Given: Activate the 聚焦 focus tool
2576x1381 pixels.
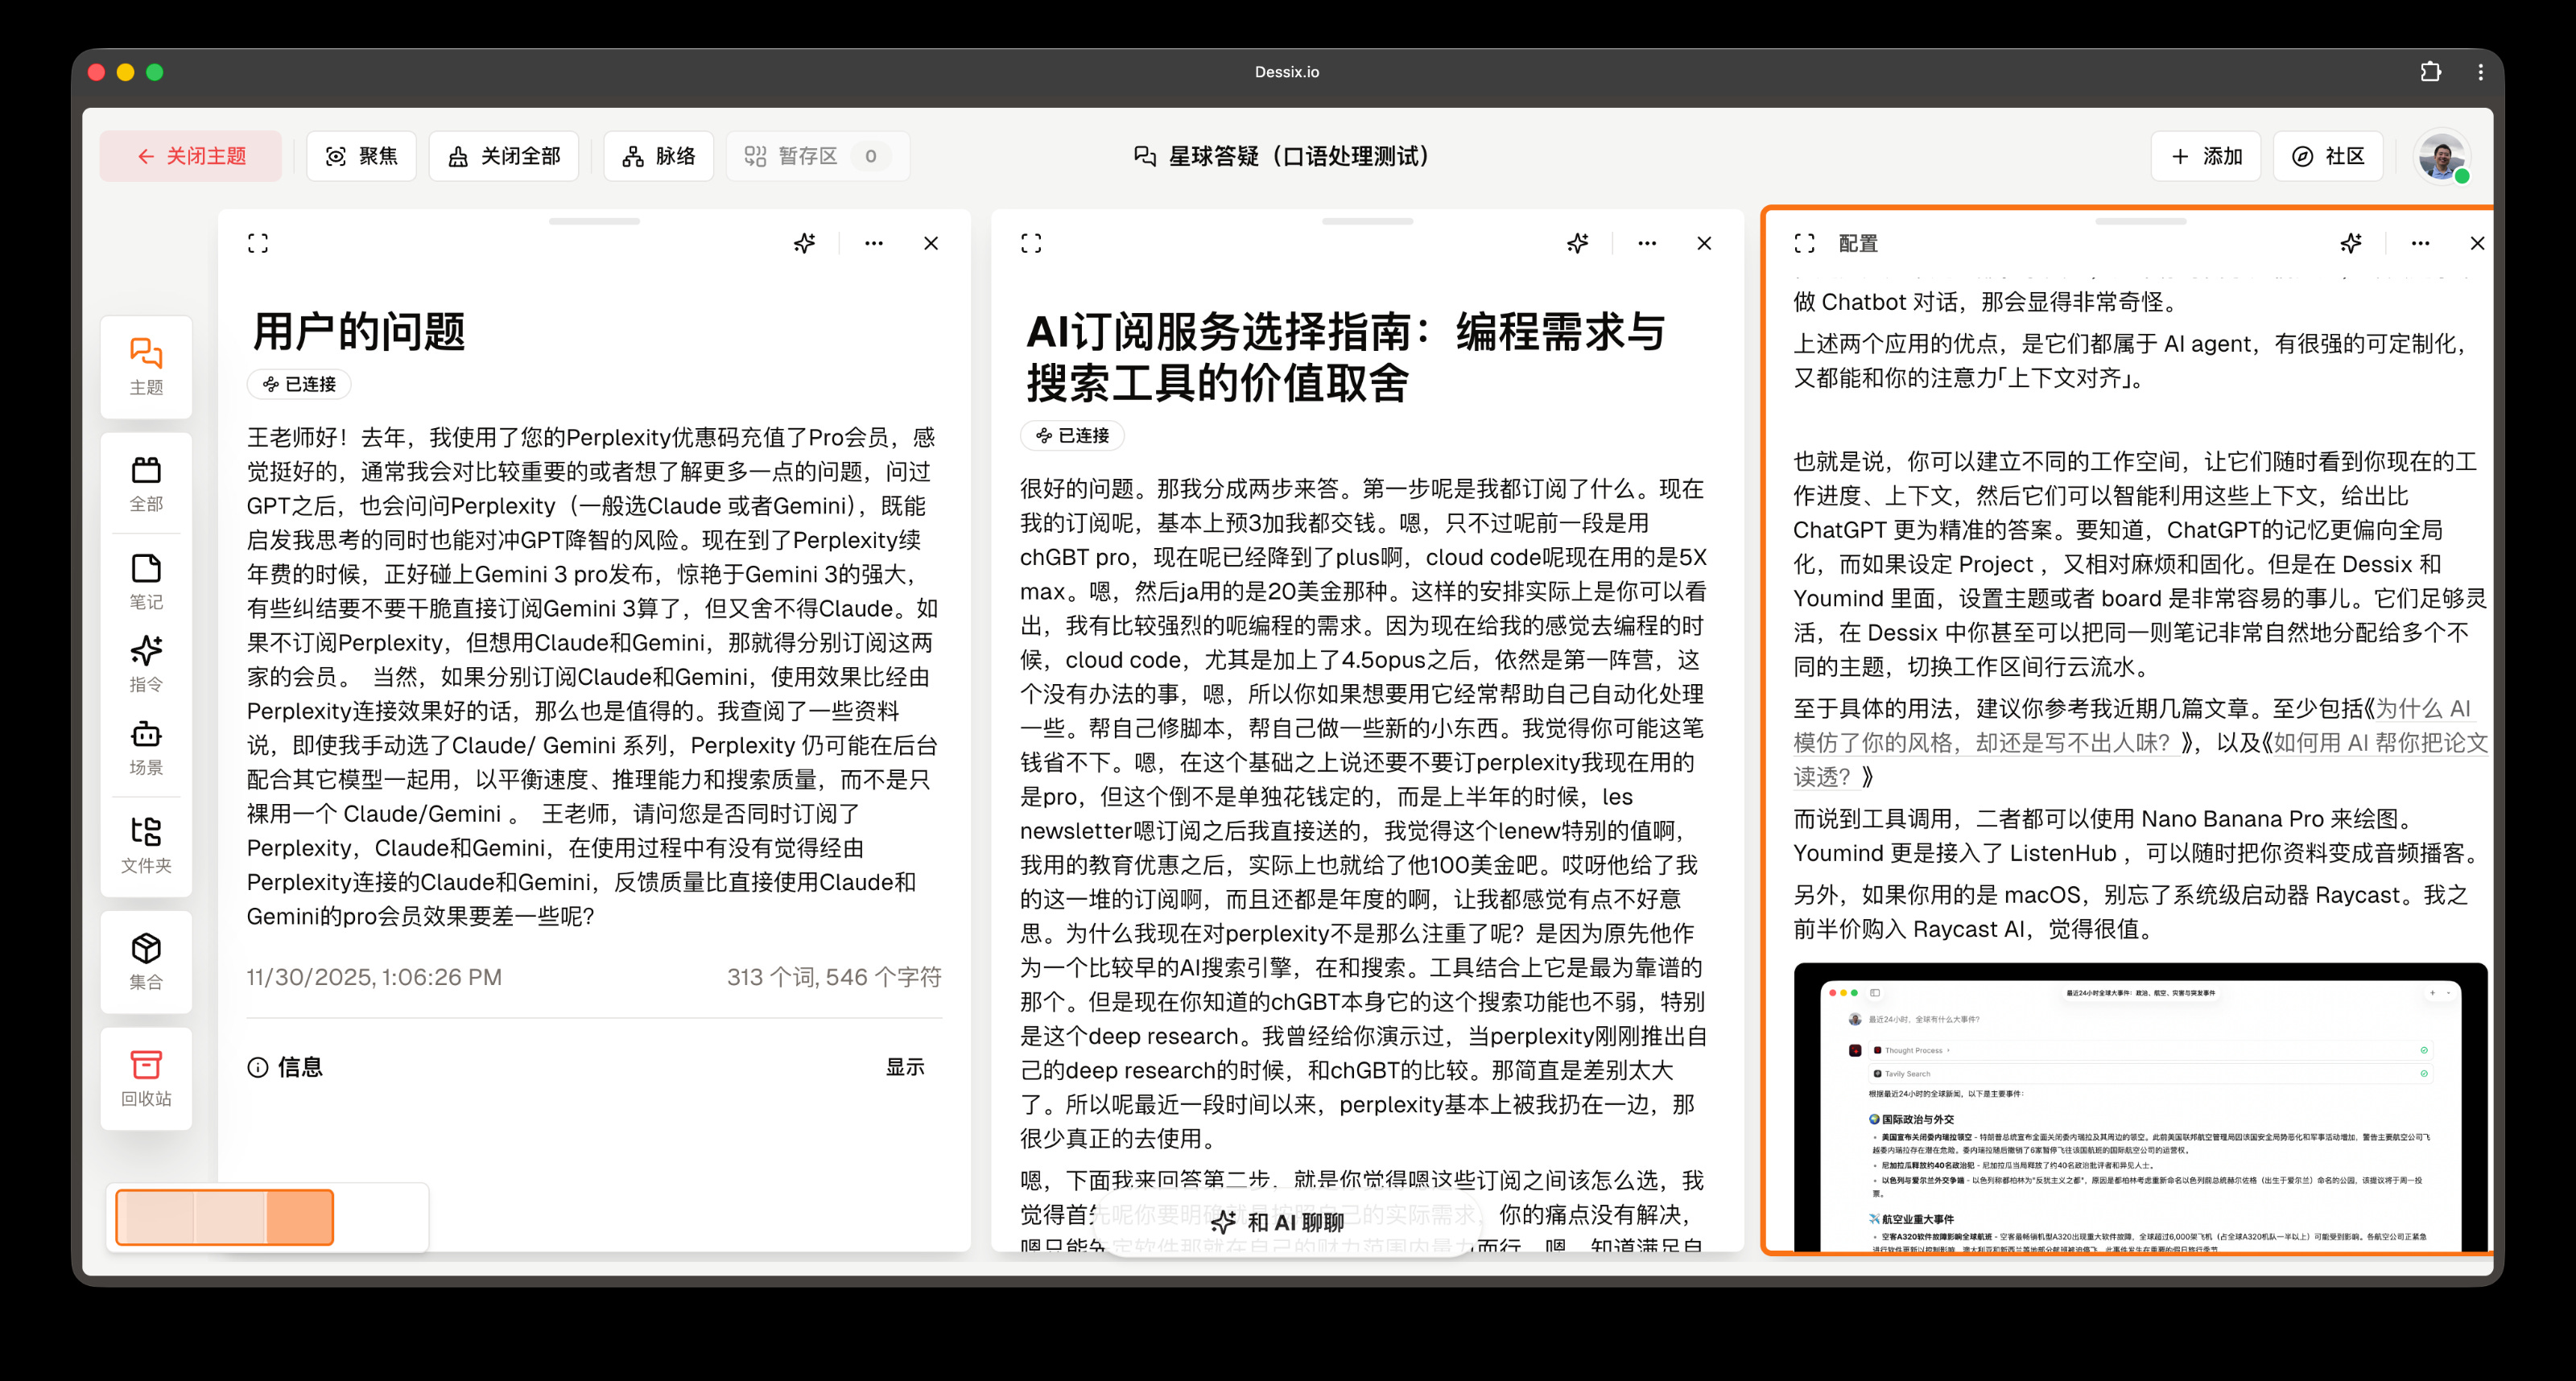Looking at the screenshot, I should pos(361,155).
